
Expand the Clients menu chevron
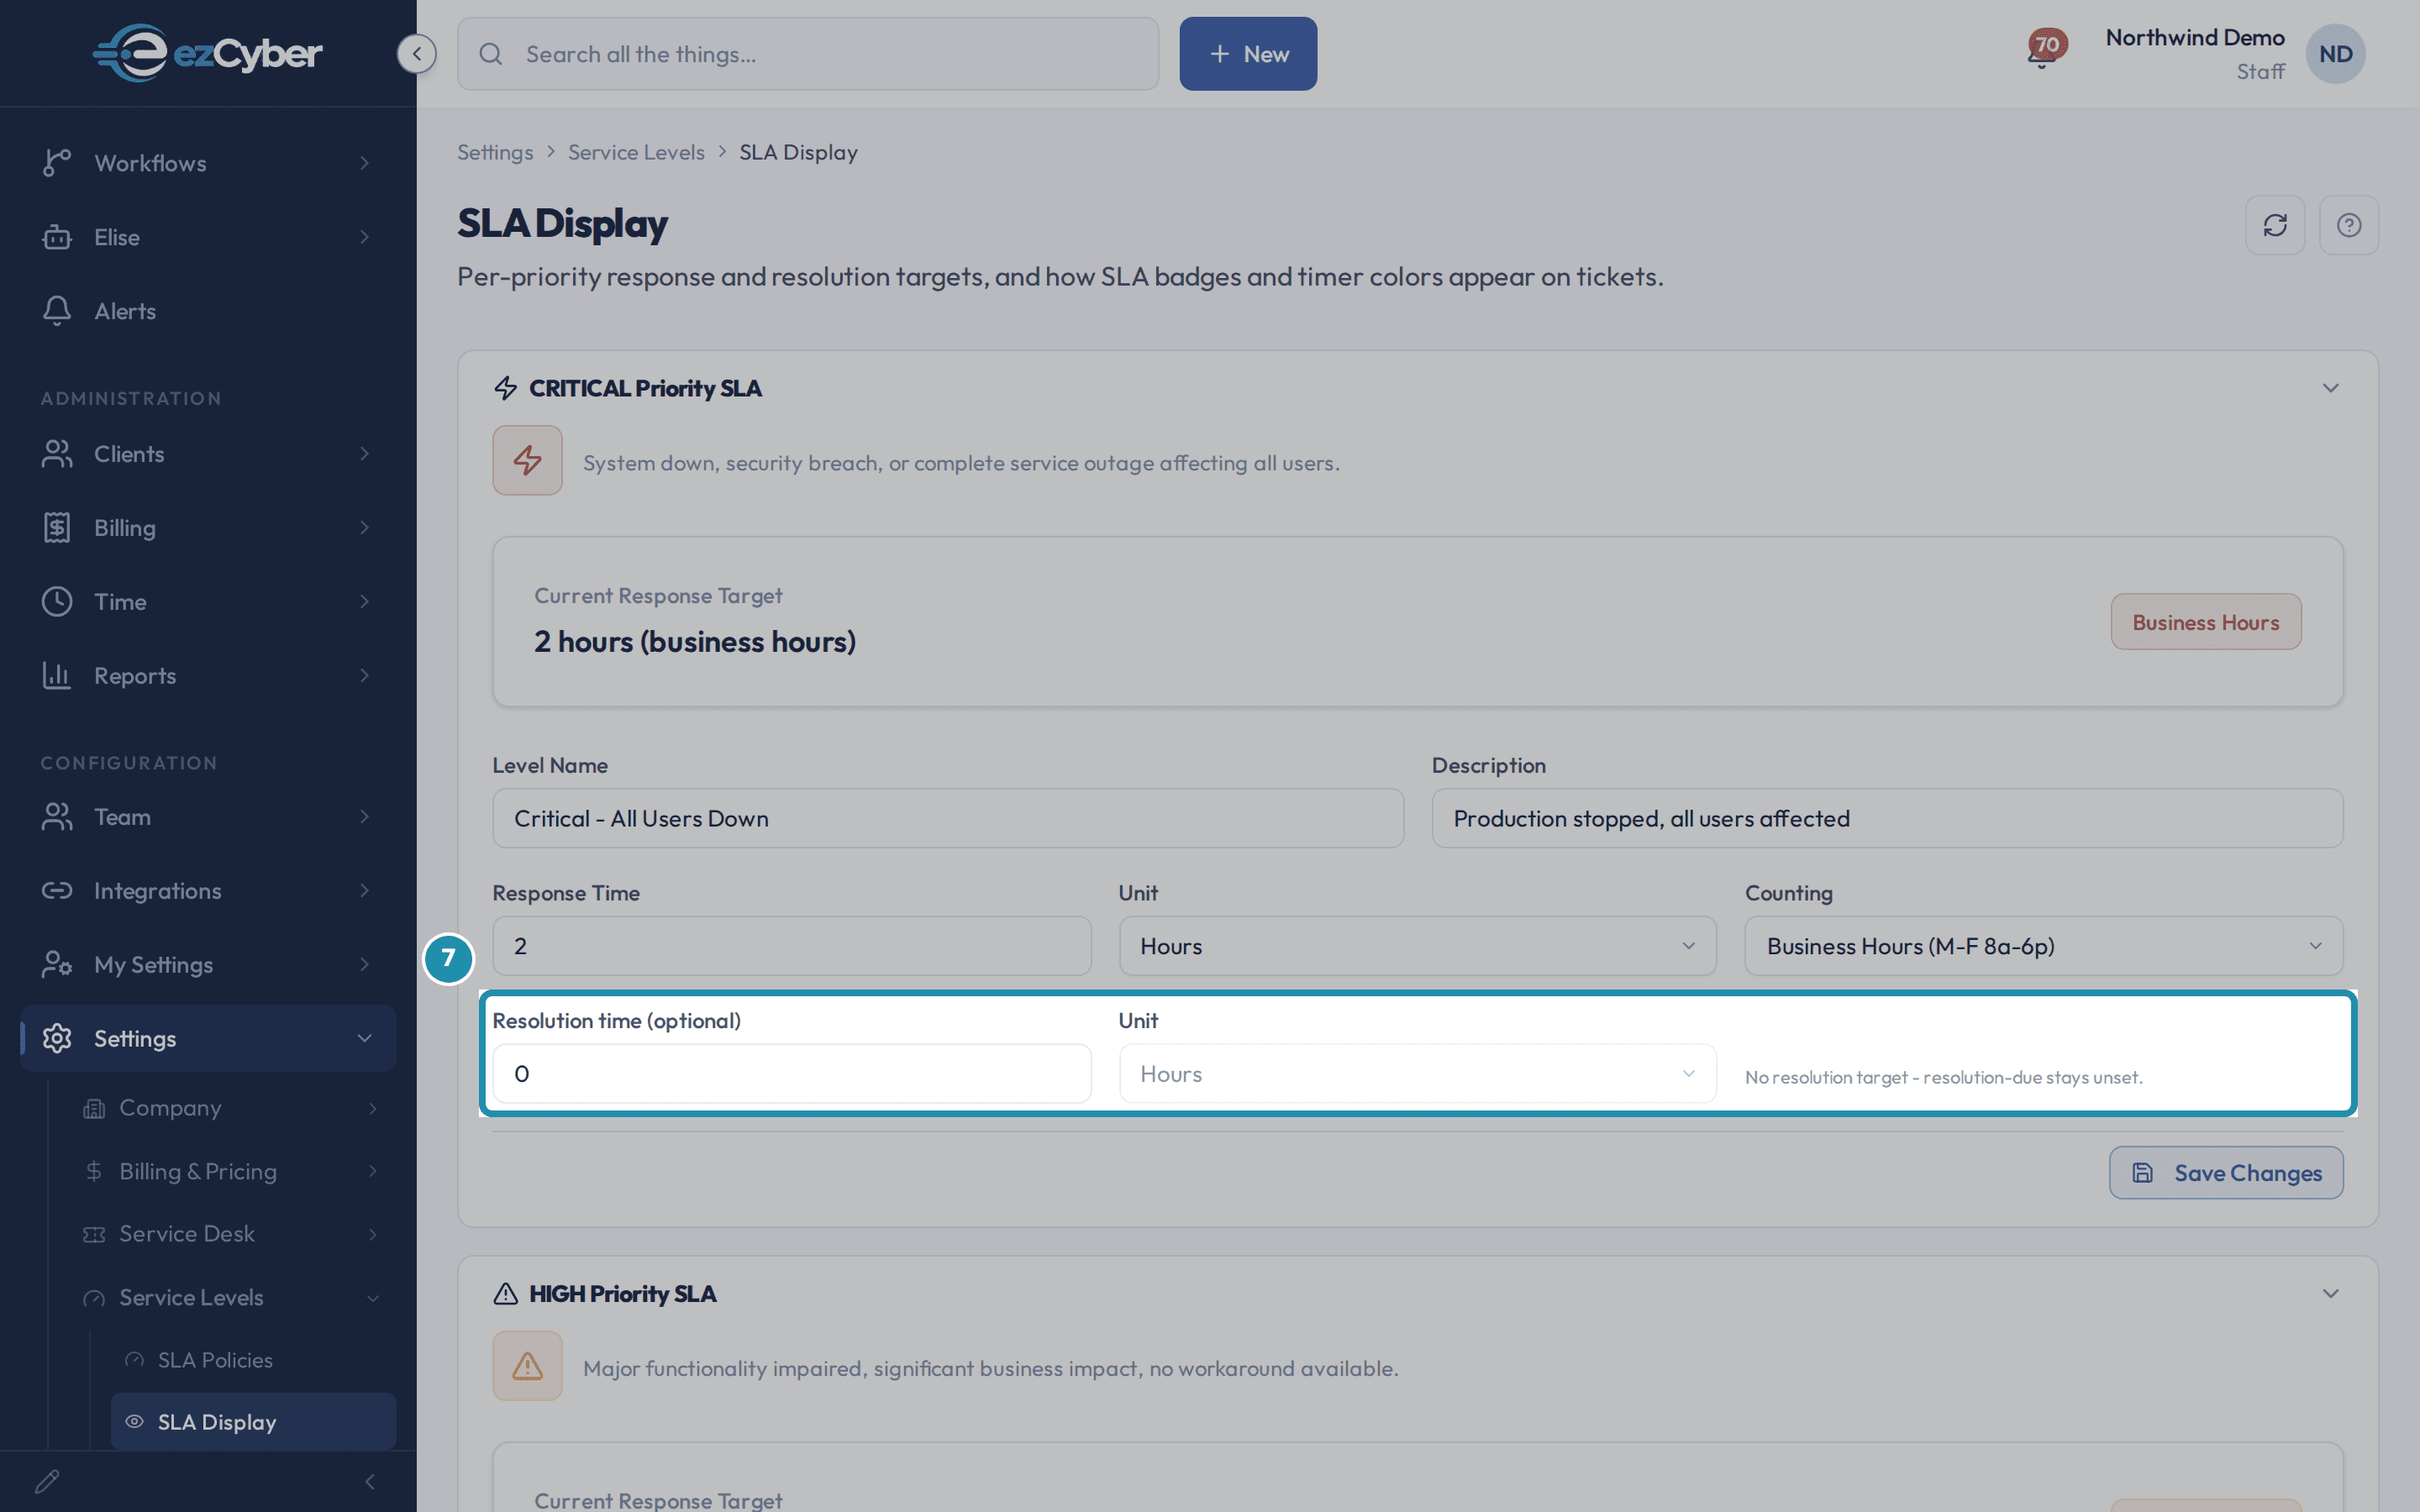pos(364,454)
